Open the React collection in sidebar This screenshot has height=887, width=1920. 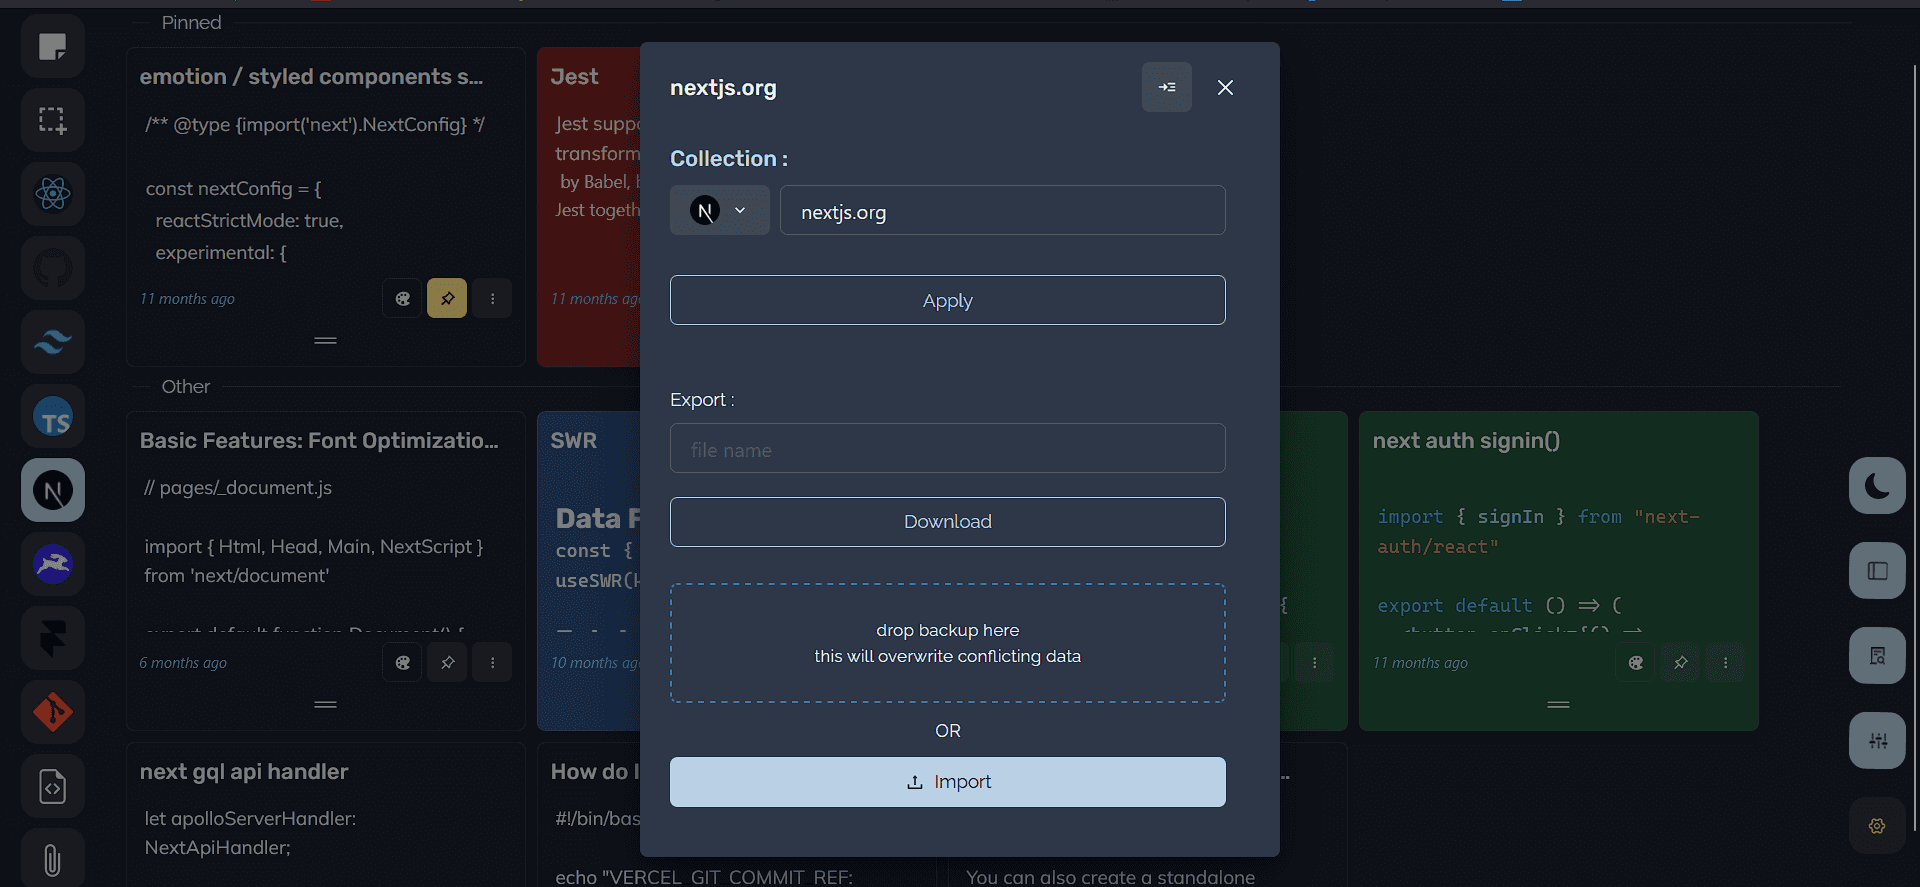click(53, 194)
